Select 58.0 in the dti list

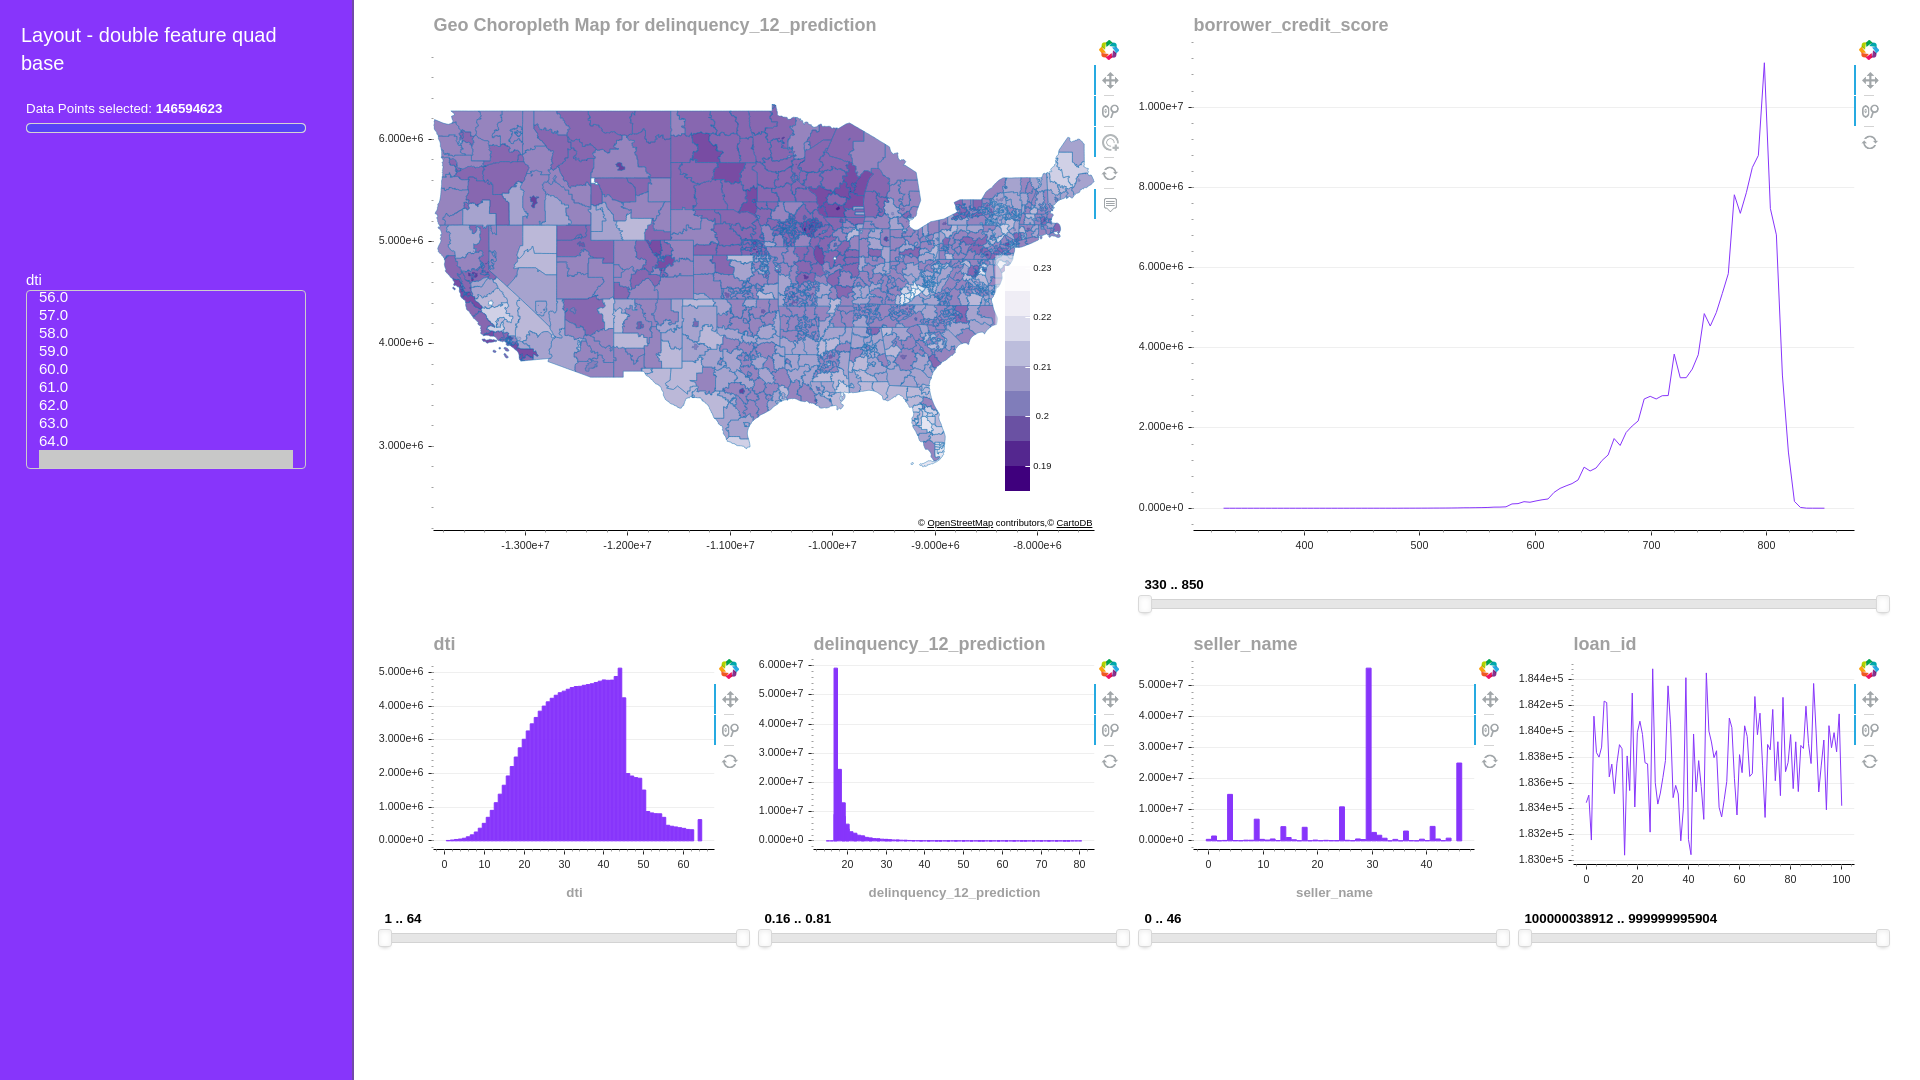coord(166,333)
